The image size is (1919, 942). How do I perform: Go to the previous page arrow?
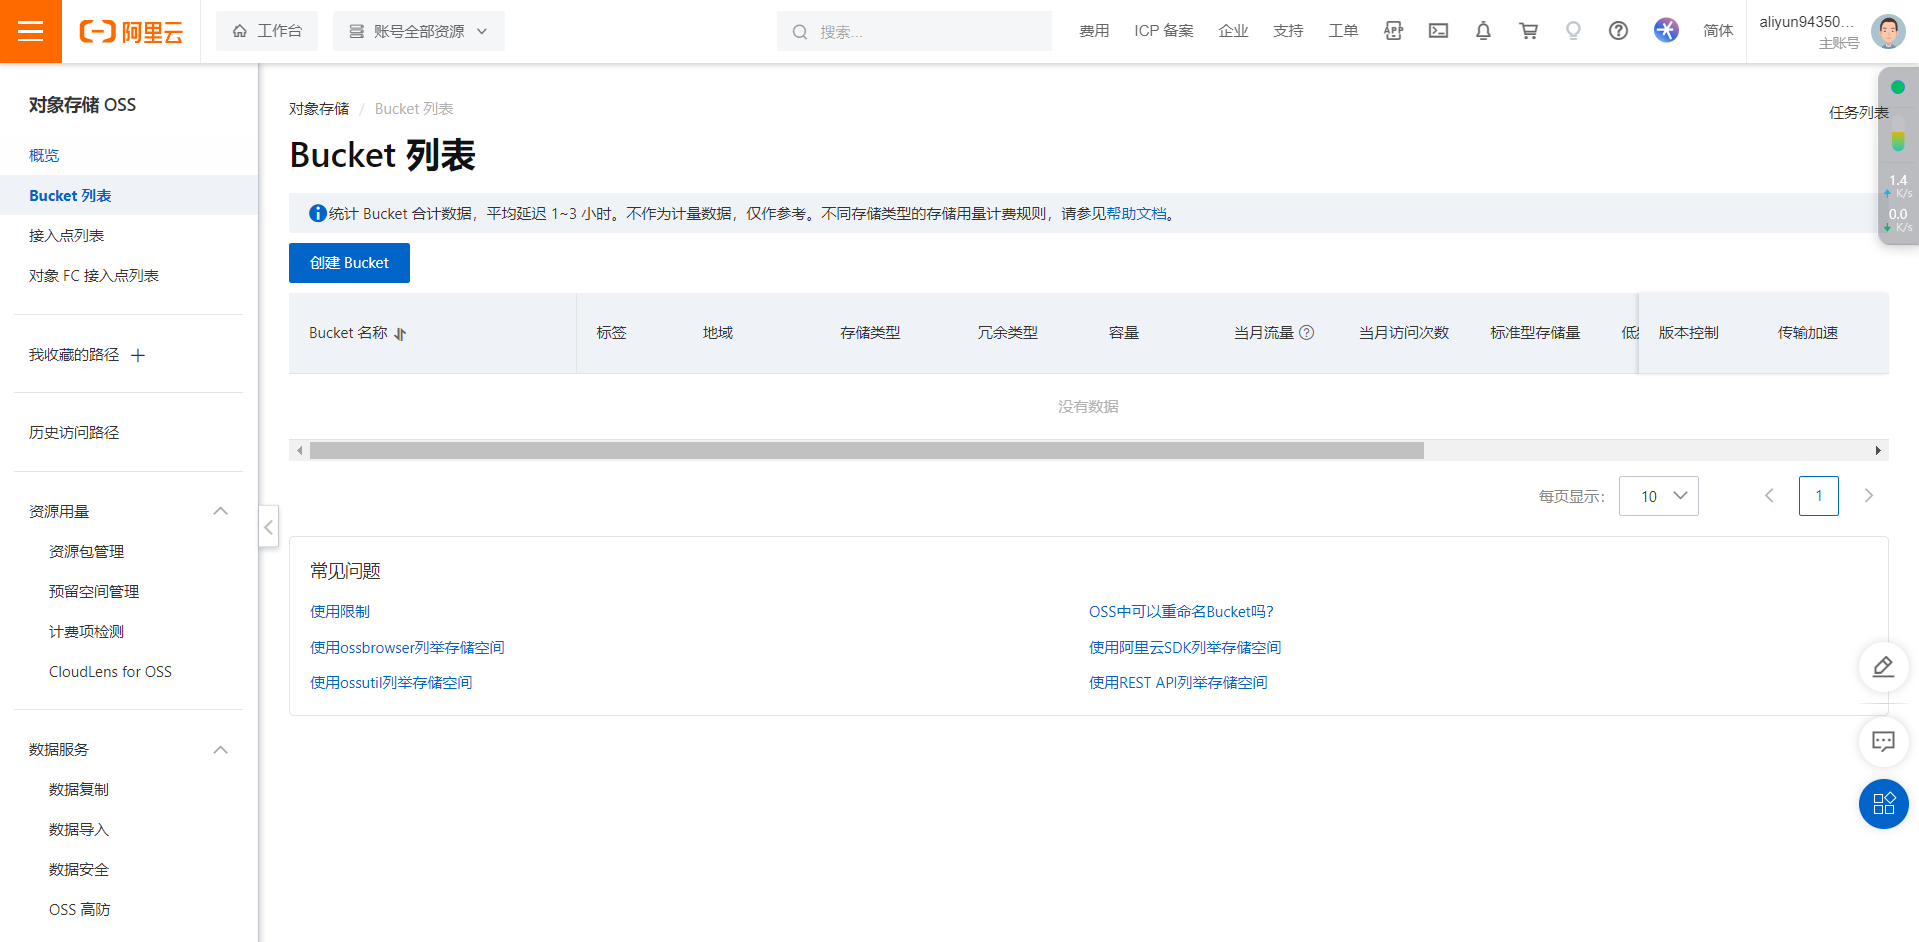[x=1769, y=496]
